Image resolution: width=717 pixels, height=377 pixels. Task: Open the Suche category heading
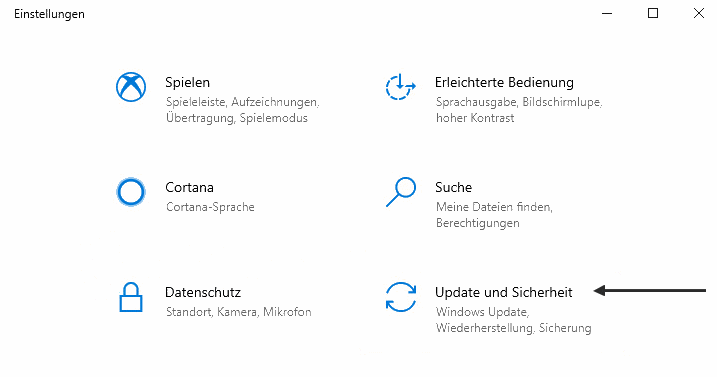454,188
